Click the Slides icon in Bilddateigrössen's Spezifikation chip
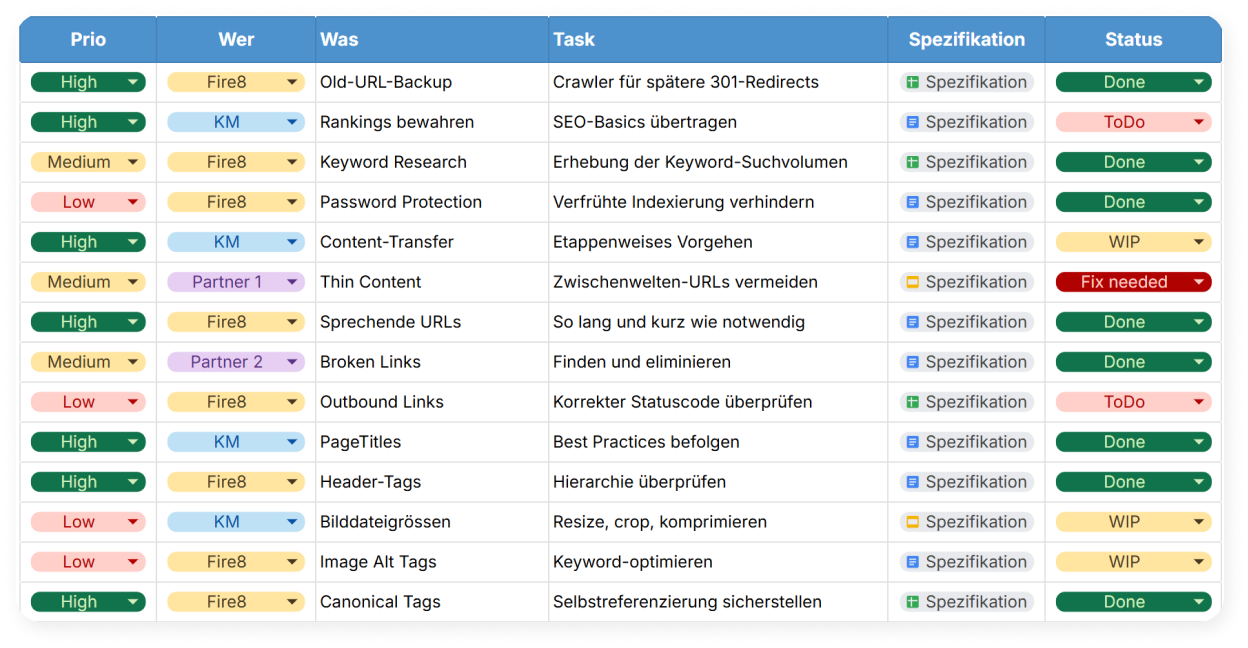Image resolution: width=1248 pixels, height=648 pixels. [x=912, y=522]
